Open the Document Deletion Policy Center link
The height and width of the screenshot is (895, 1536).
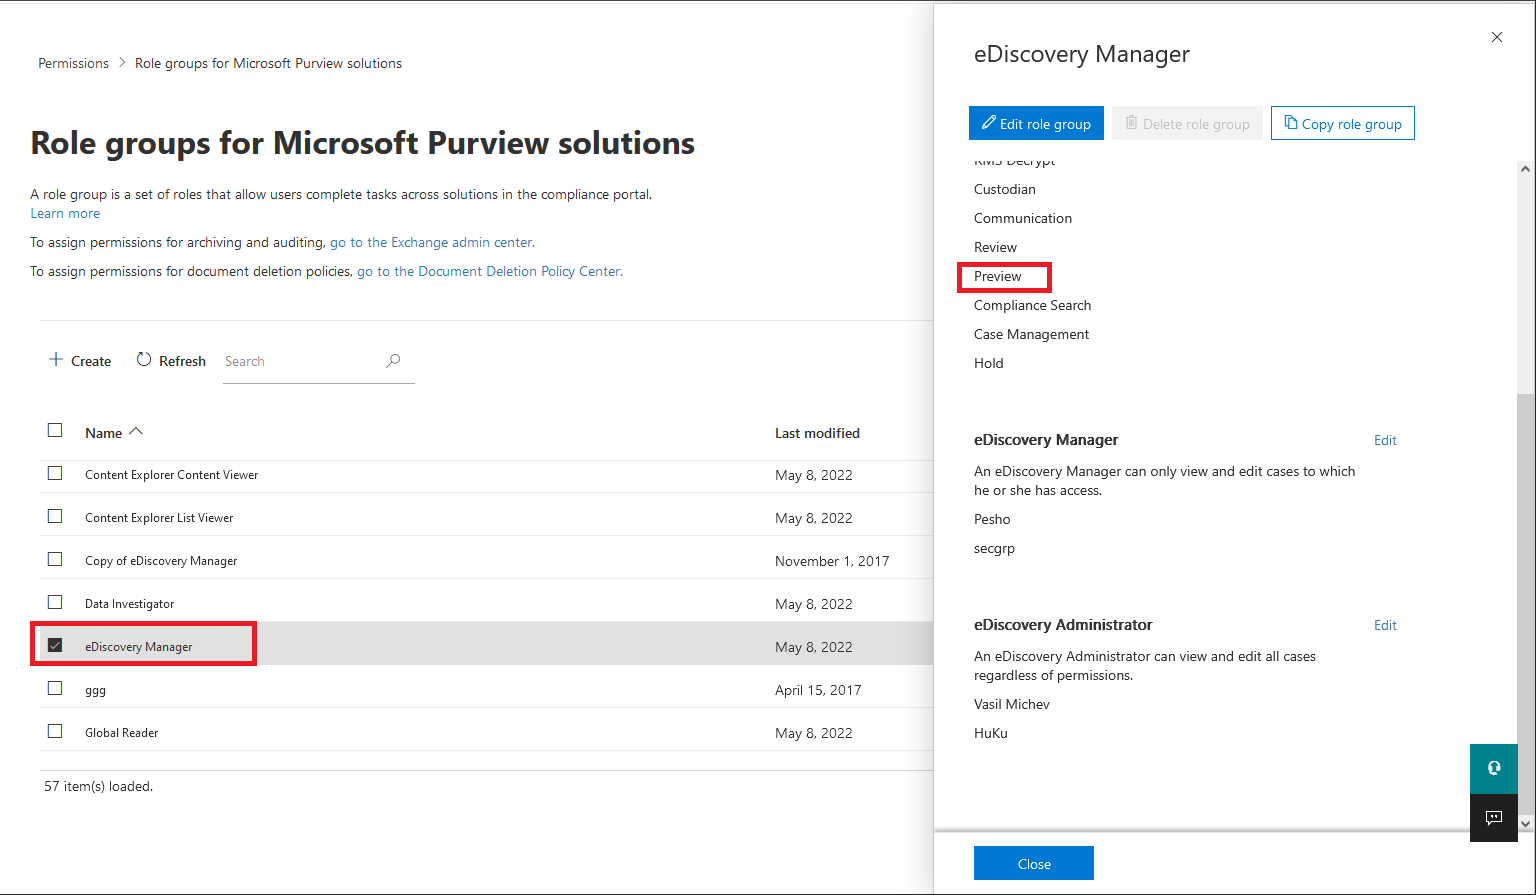pos(489,271)
